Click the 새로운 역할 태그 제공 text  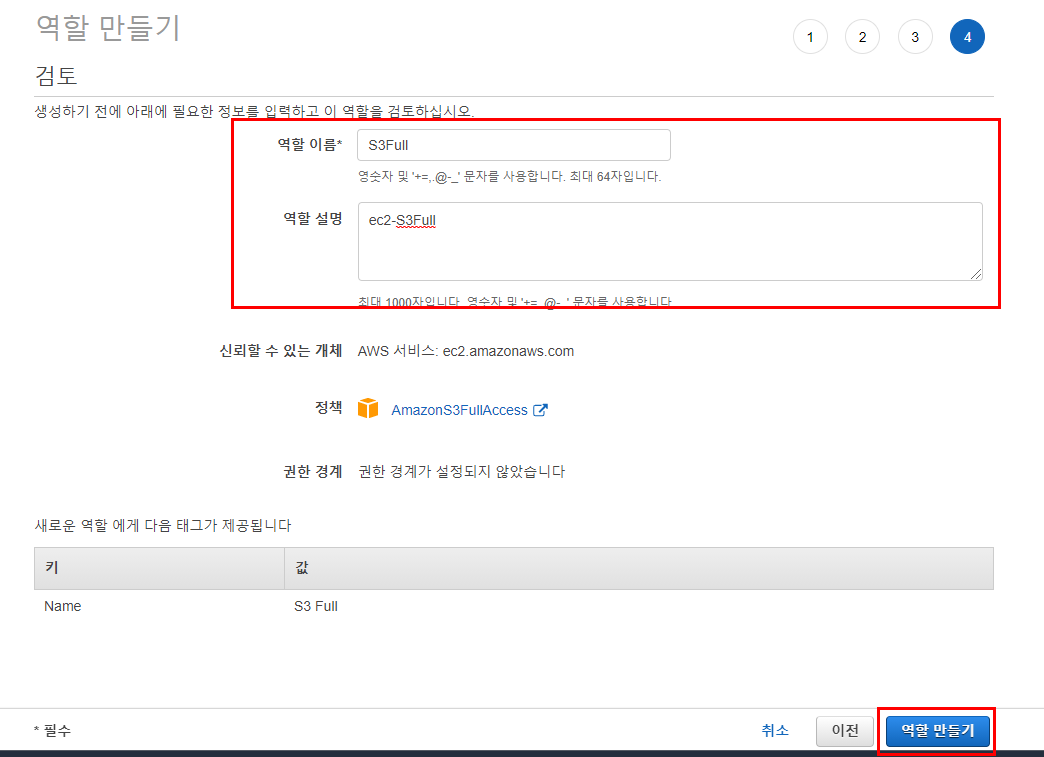(163, 525)
